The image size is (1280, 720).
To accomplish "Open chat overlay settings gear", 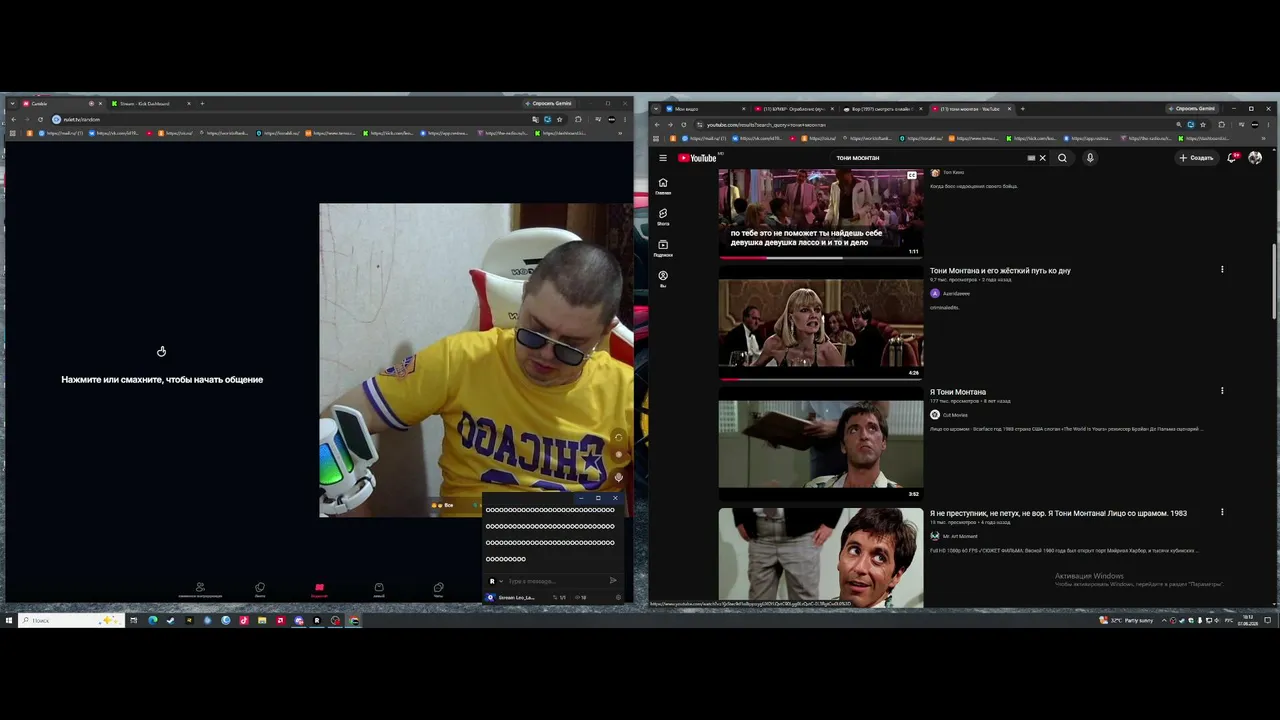I will coord(618,598).
